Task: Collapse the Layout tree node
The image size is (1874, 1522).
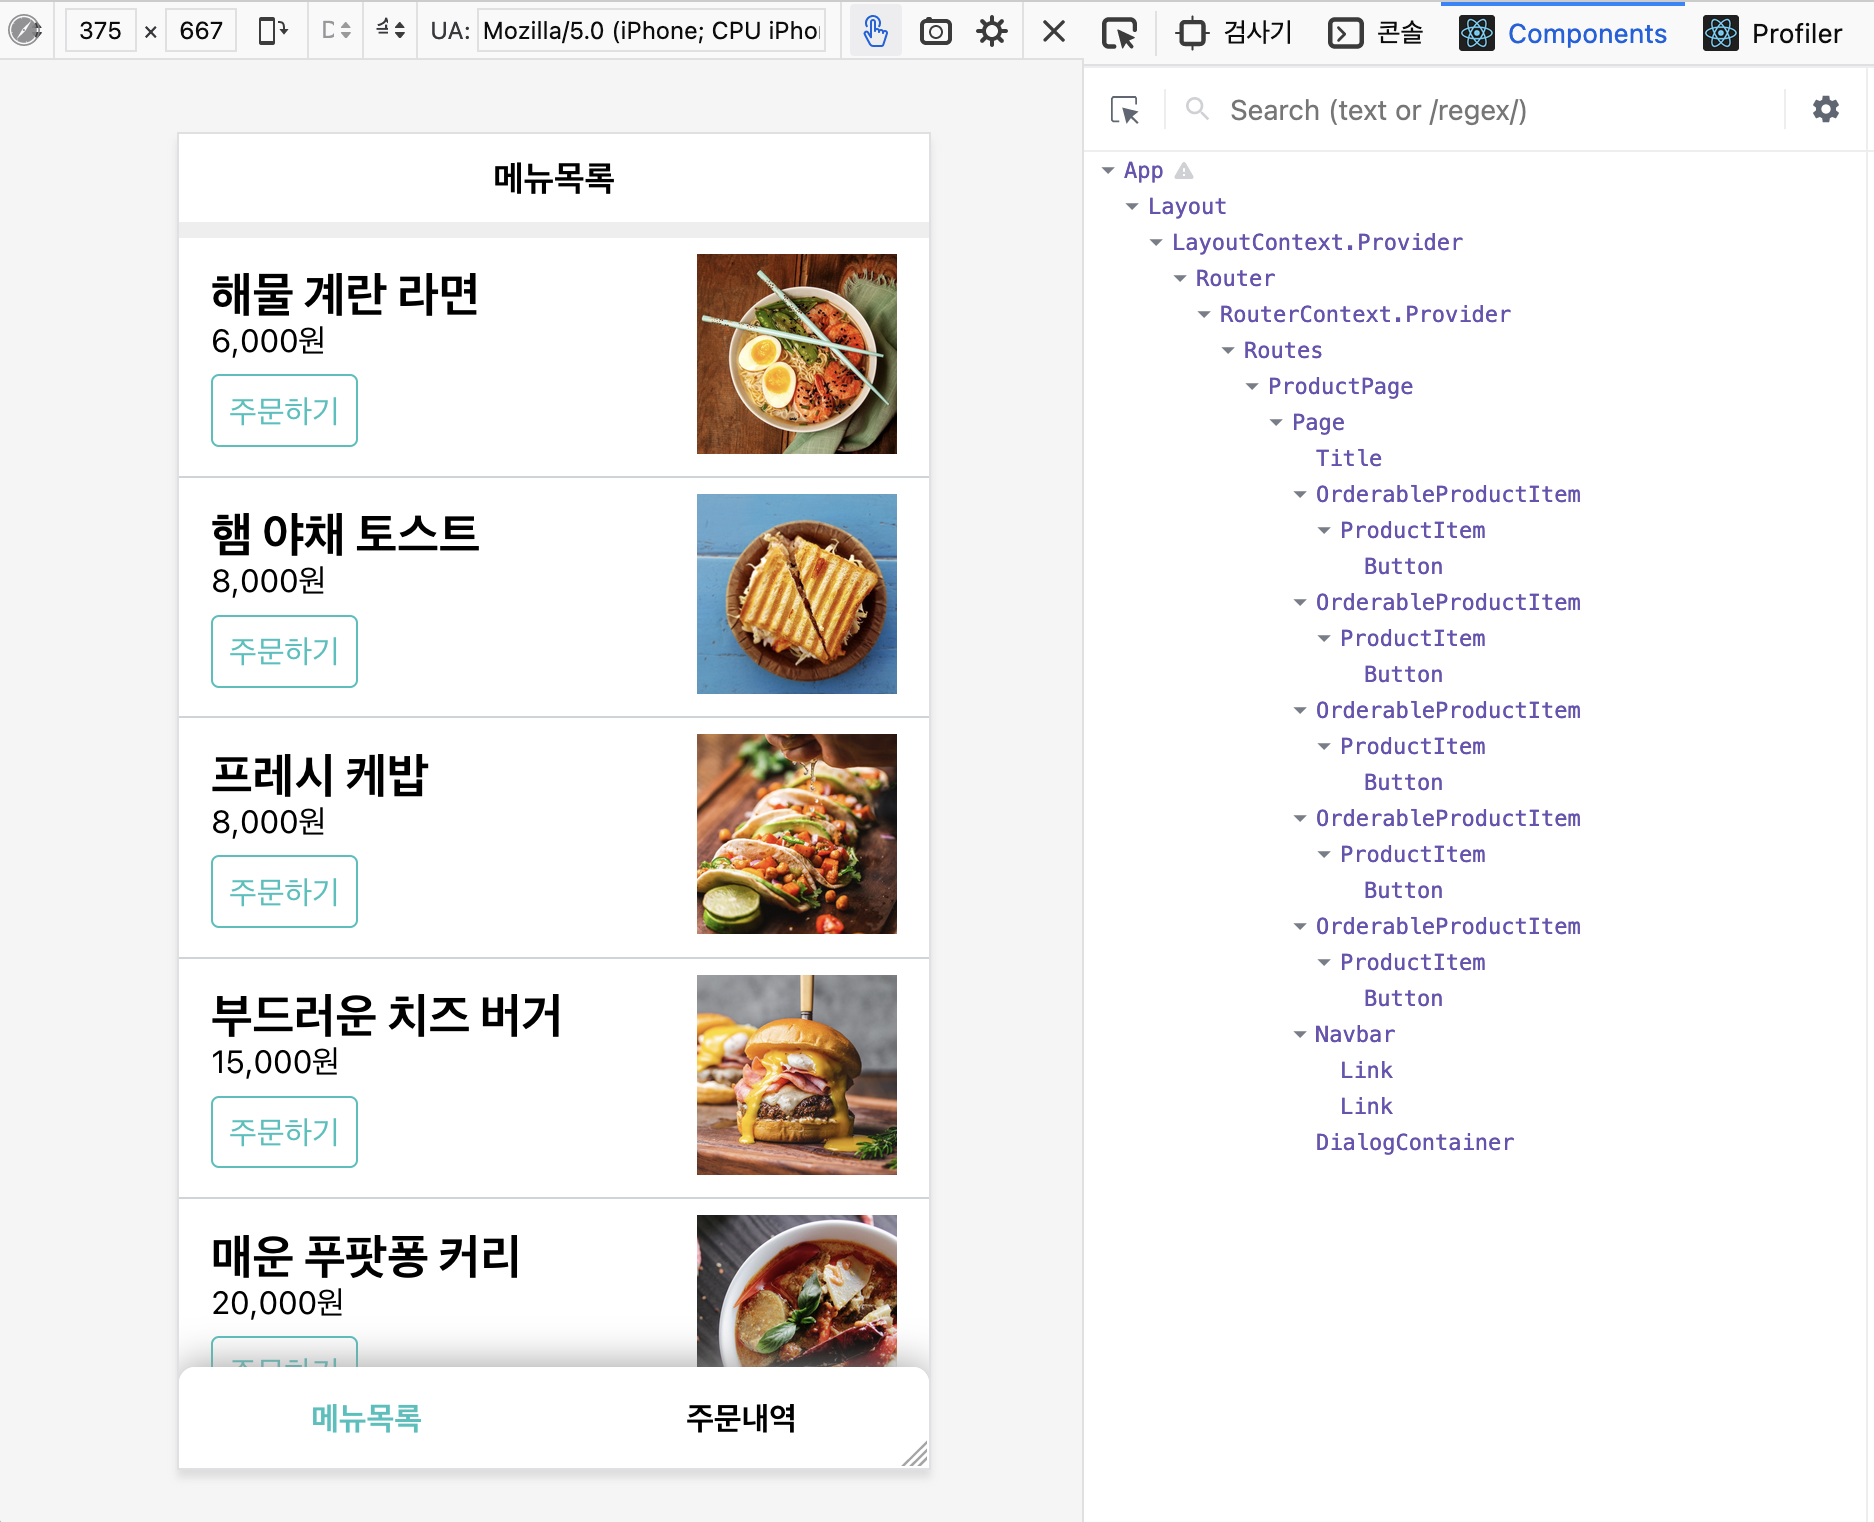Action: (x=1132, y=207)
